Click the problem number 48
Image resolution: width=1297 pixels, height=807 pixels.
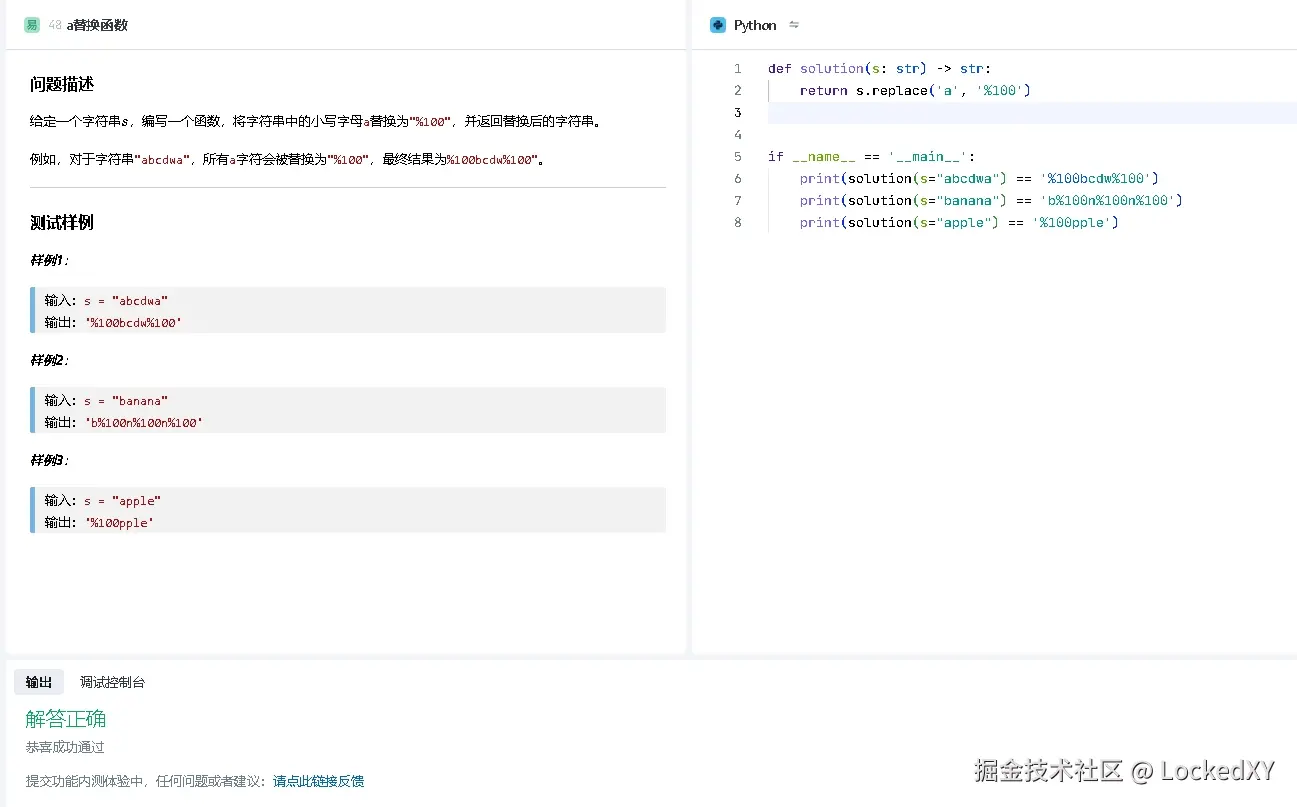[x=55, y=25]
